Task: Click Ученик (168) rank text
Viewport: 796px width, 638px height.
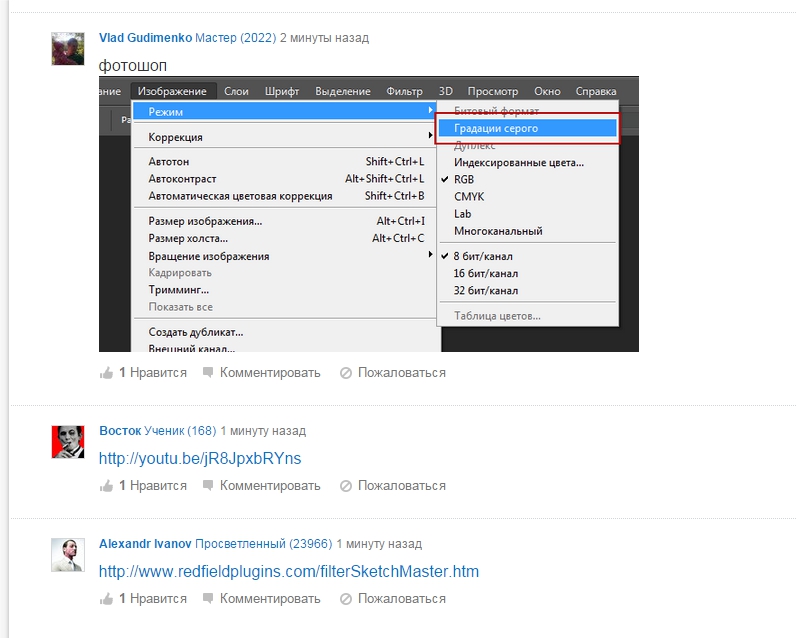Action: coord(180,430)
